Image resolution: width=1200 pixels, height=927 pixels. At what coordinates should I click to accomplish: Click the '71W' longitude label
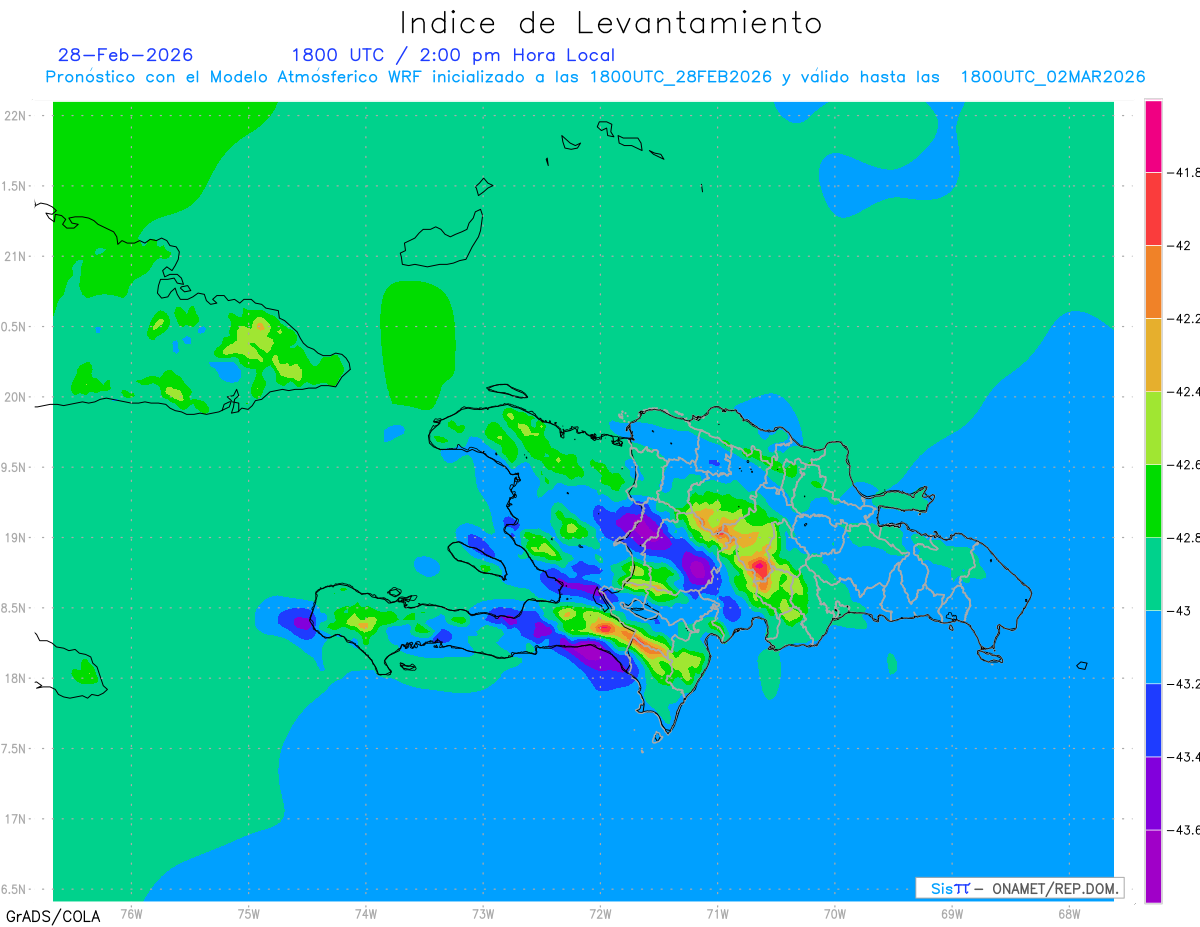tap(717, 913)
